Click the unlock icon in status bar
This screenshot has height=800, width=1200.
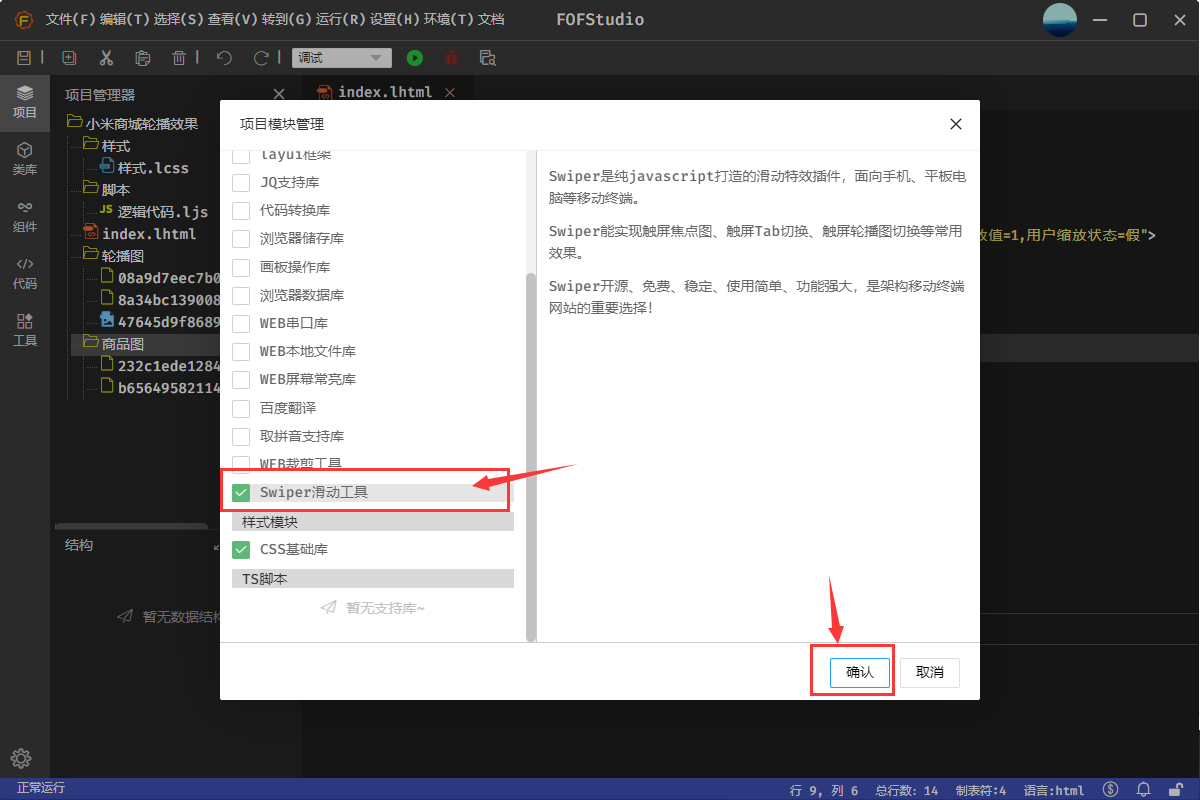pyautogui.click(x=1176, y=790)
